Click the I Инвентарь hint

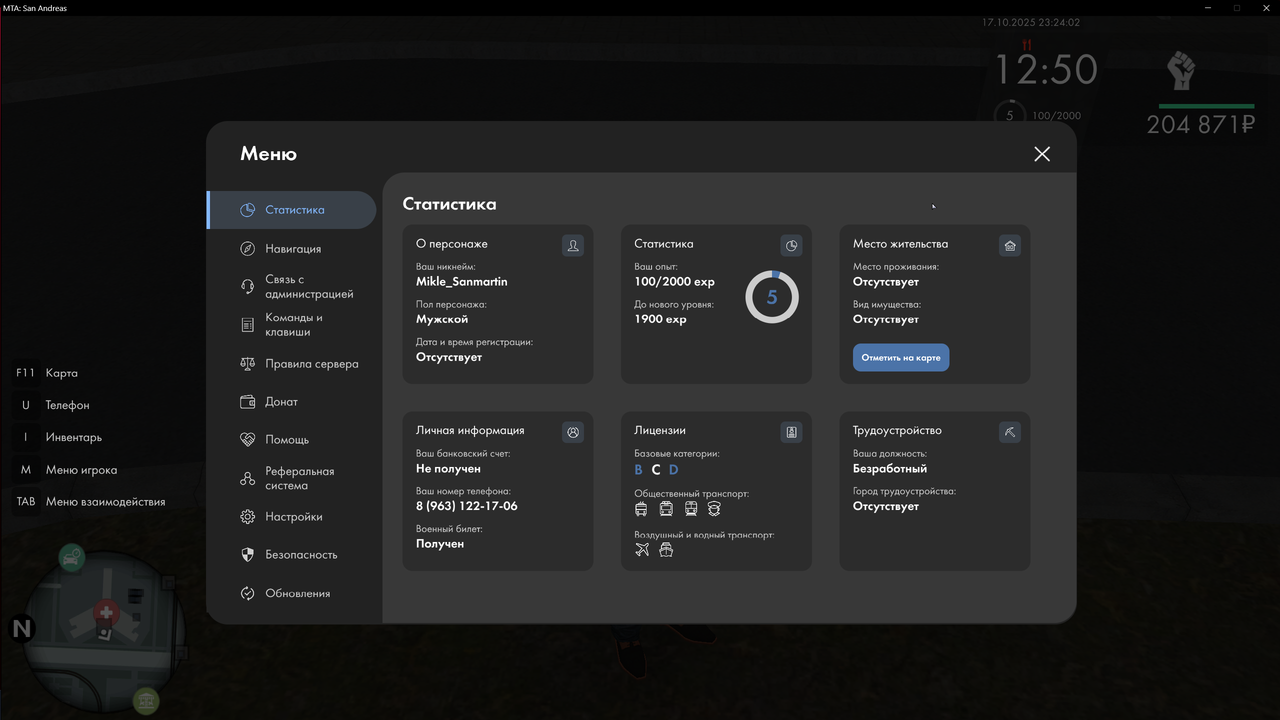[x=58, y=437]
